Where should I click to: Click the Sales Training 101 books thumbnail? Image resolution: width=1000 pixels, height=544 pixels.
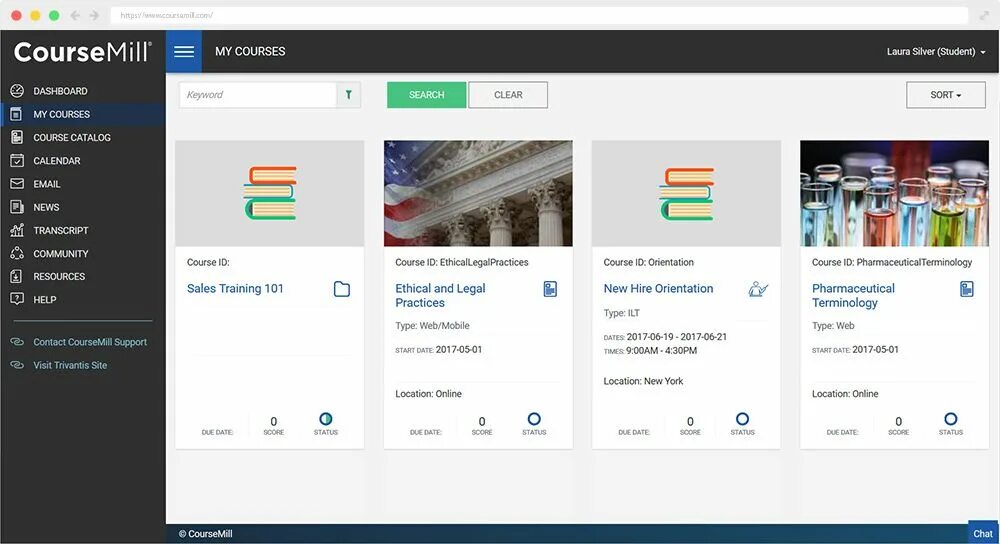pos(270,193)
